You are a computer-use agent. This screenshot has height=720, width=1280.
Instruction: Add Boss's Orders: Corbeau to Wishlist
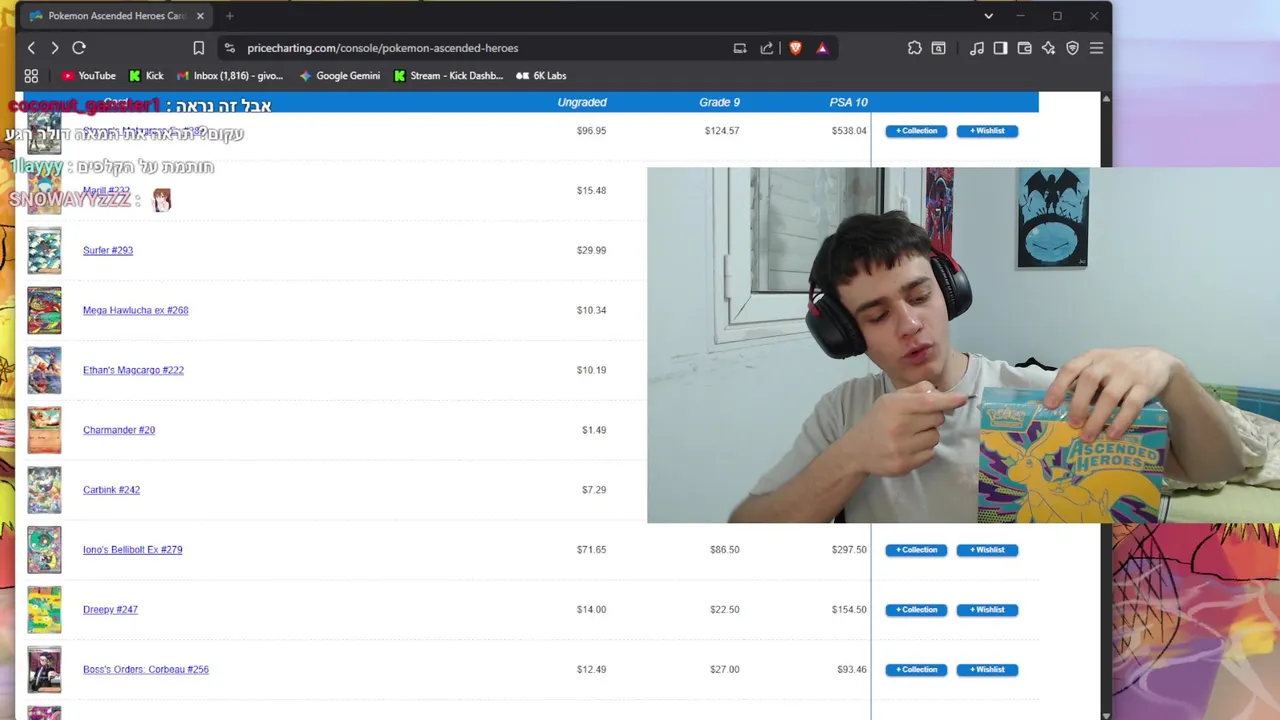[987, 670]
